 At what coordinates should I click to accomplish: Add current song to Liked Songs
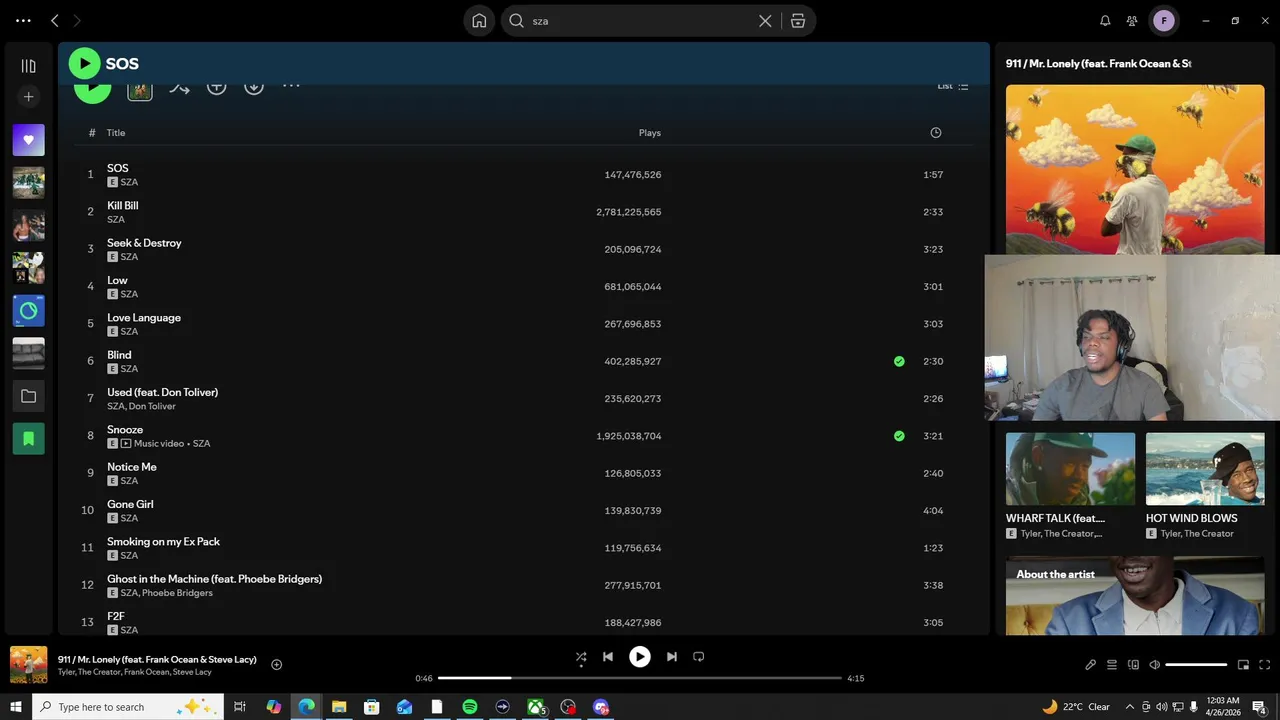[276, 665]
